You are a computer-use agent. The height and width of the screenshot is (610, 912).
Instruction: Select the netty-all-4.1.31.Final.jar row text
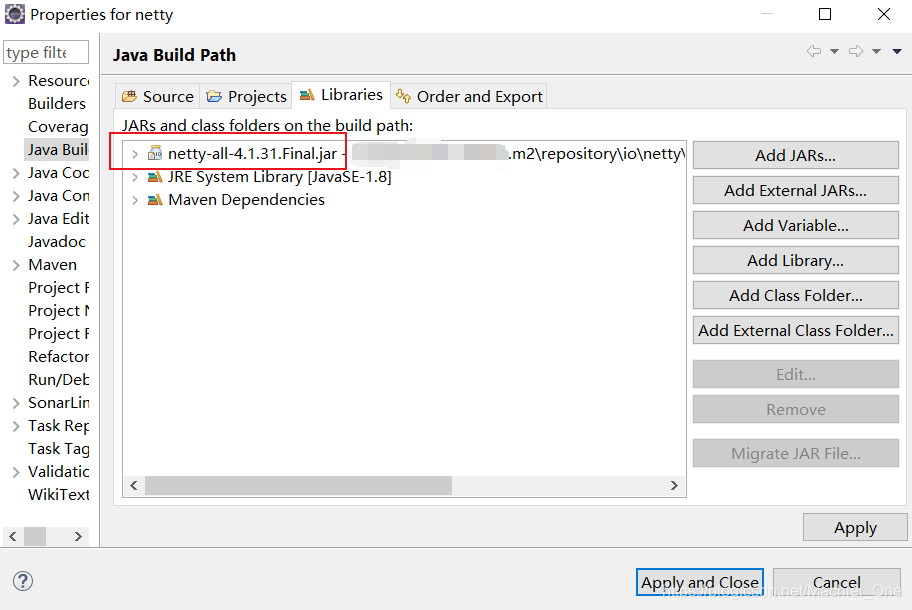pos(252,154)
